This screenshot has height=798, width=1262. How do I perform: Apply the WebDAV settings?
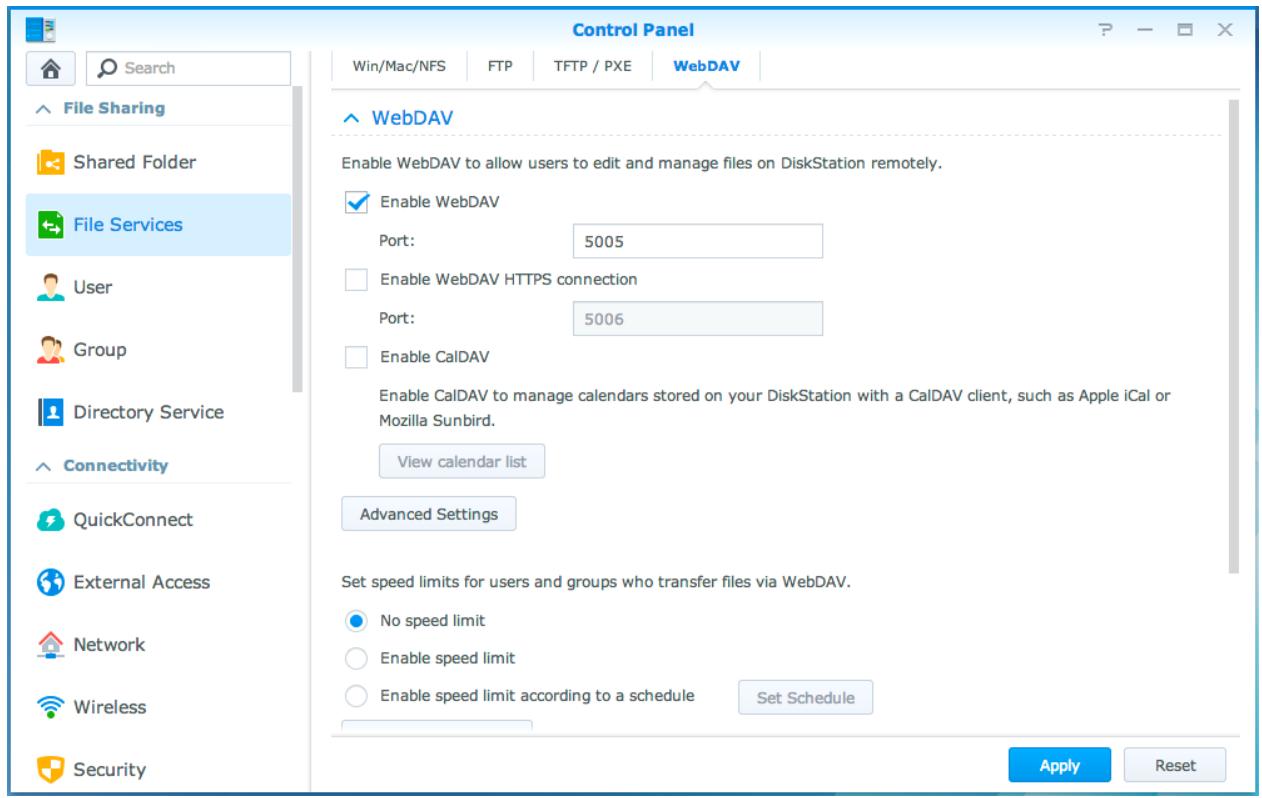pos(1059,766)
